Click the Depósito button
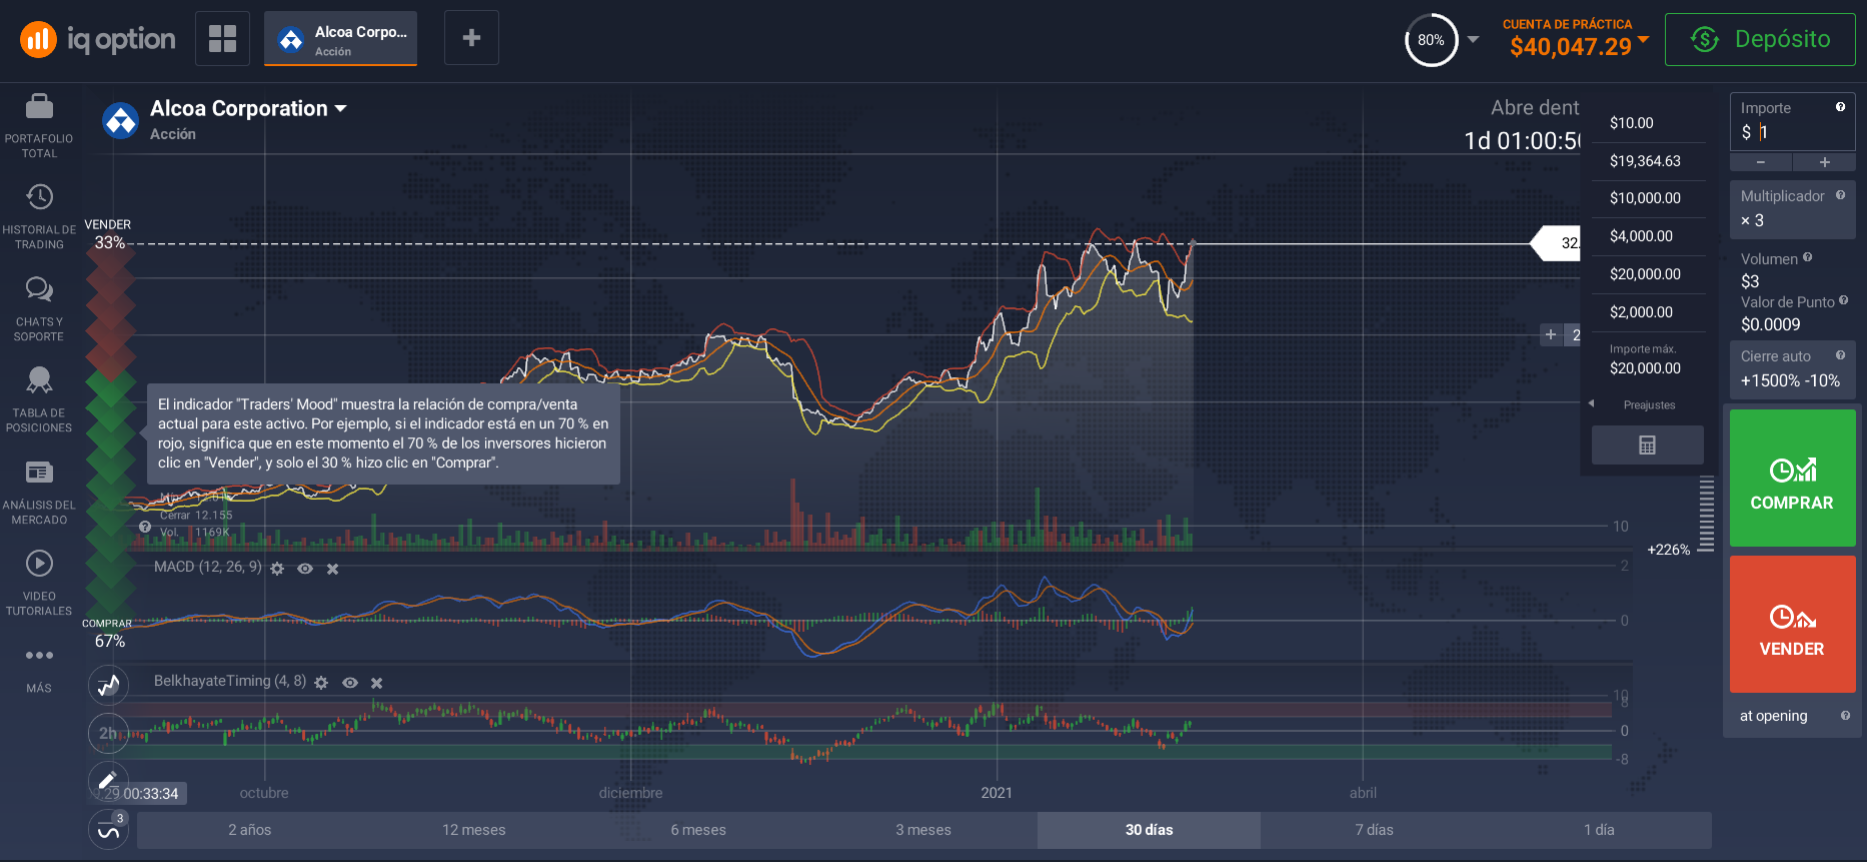Image resolution: width=1867 pixels, height=862 pixels. click(1760, 39)
